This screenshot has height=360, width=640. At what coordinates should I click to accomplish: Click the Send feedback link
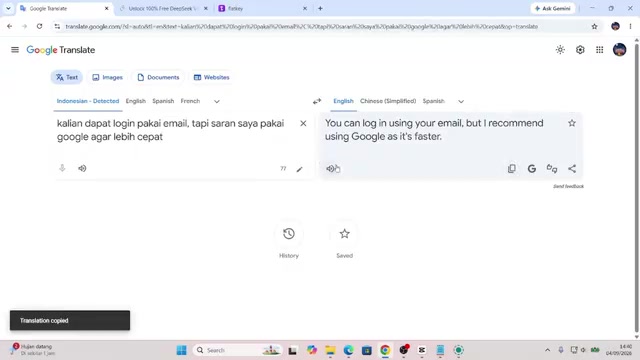568,186
